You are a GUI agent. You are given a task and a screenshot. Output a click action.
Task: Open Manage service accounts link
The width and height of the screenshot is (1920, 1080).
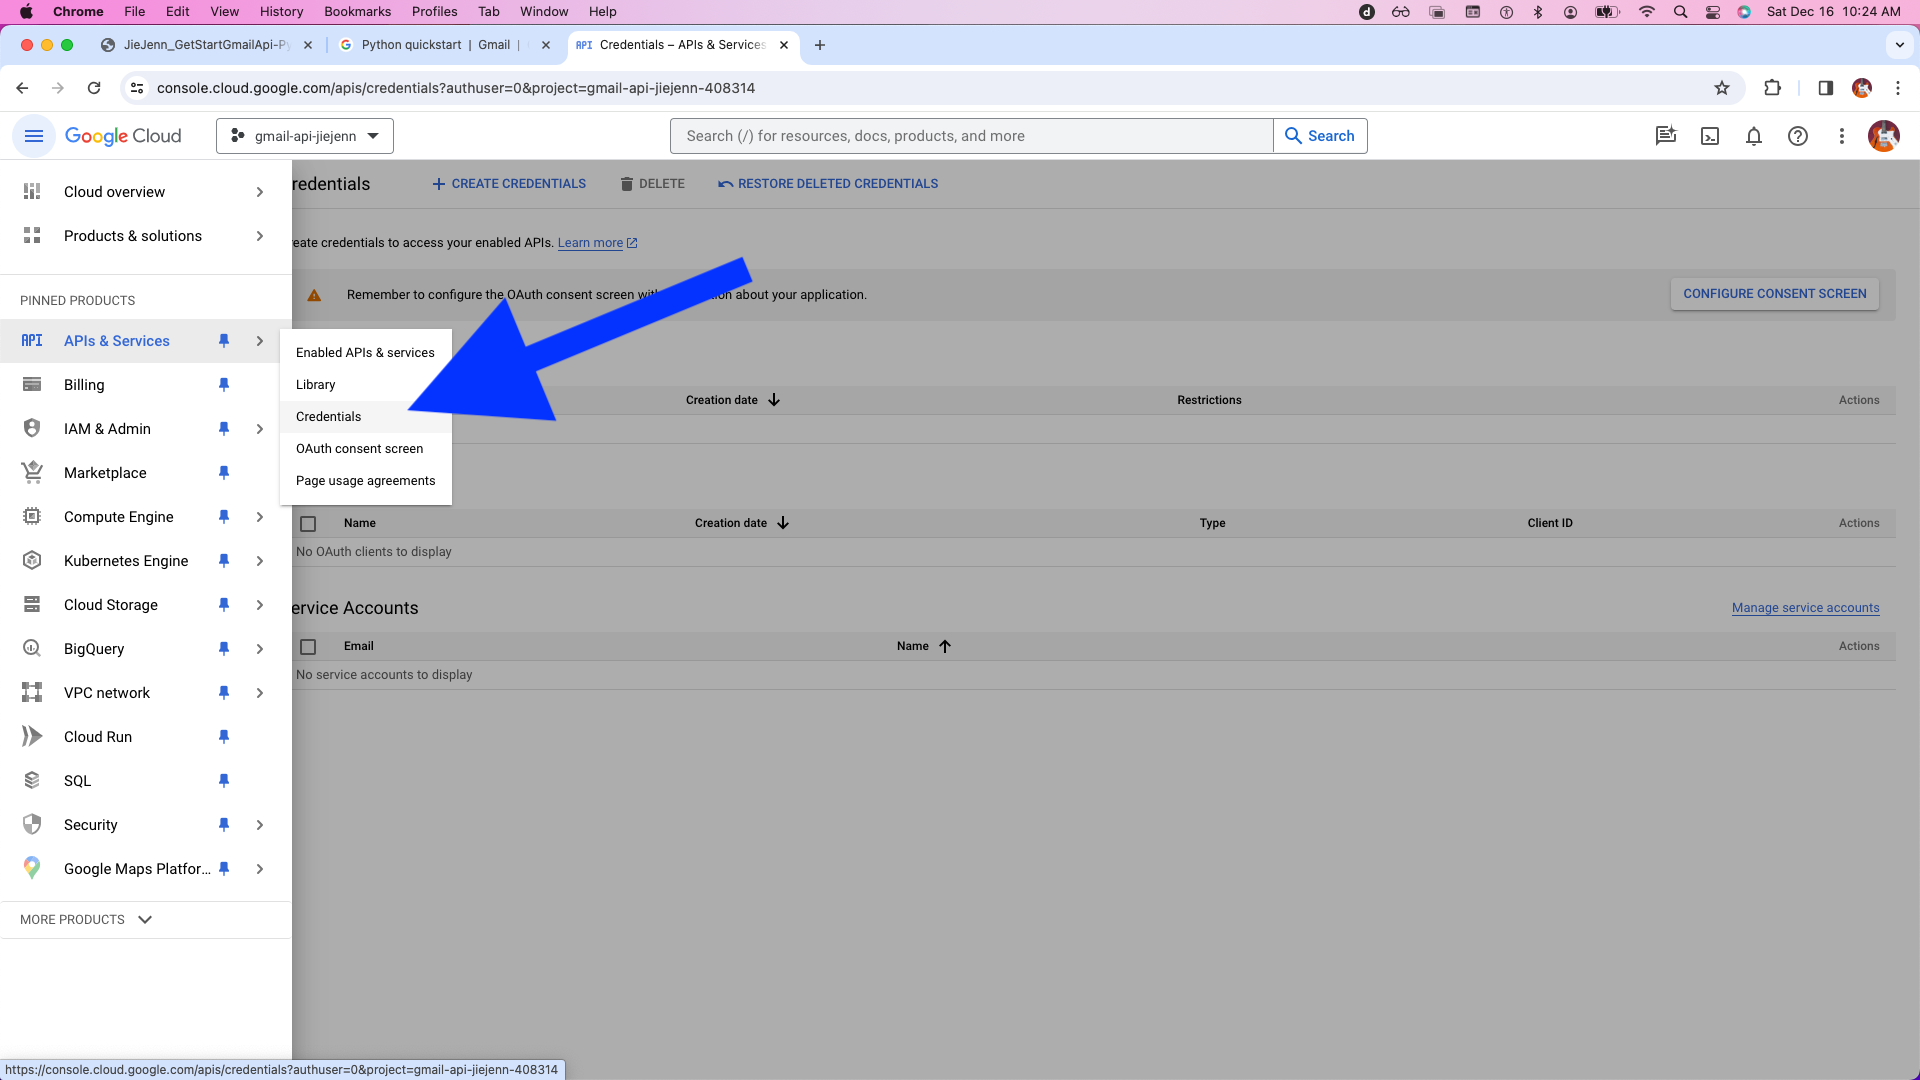1806,608
